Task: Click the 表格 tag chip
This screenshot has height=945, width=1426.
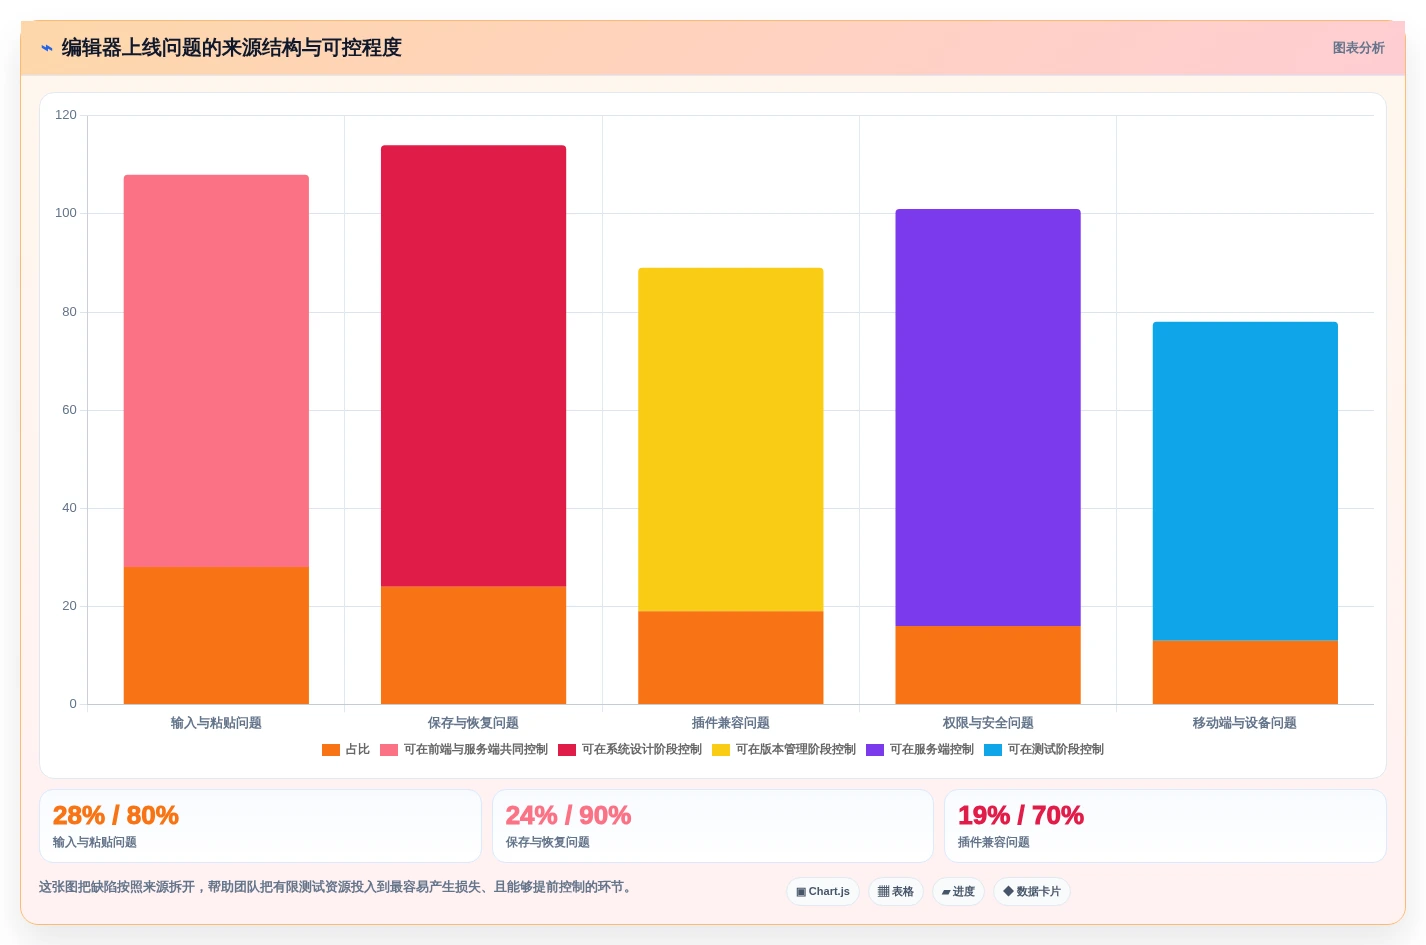Action: click(895, 892)
